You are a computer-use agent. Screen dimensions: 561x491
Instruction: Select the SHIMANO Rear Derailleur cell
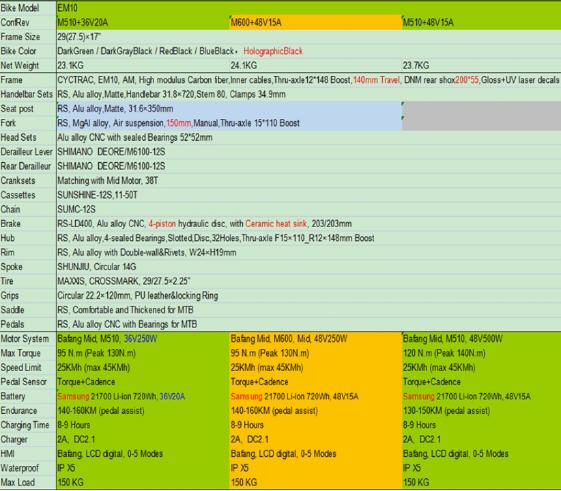pyautogui.click(x=308, y=166)
